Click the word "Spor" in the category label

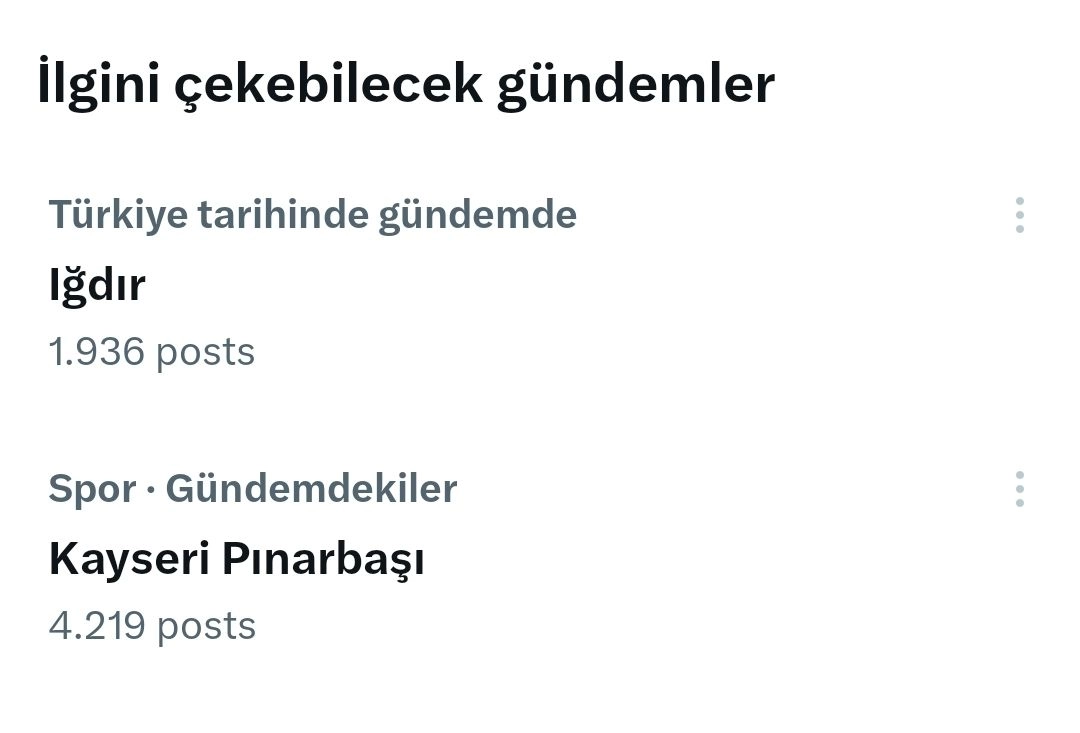(92, 489)
